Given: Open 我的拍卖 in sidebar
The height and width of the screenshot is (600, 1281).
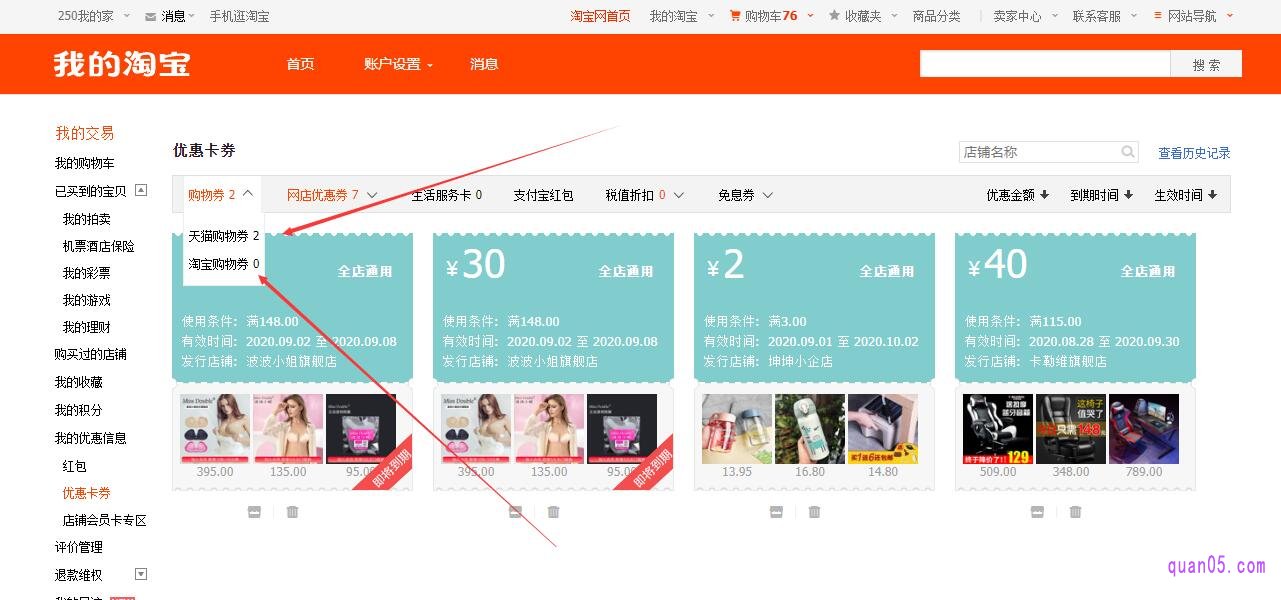Looking at the screenshot, I should click(87, 219).
